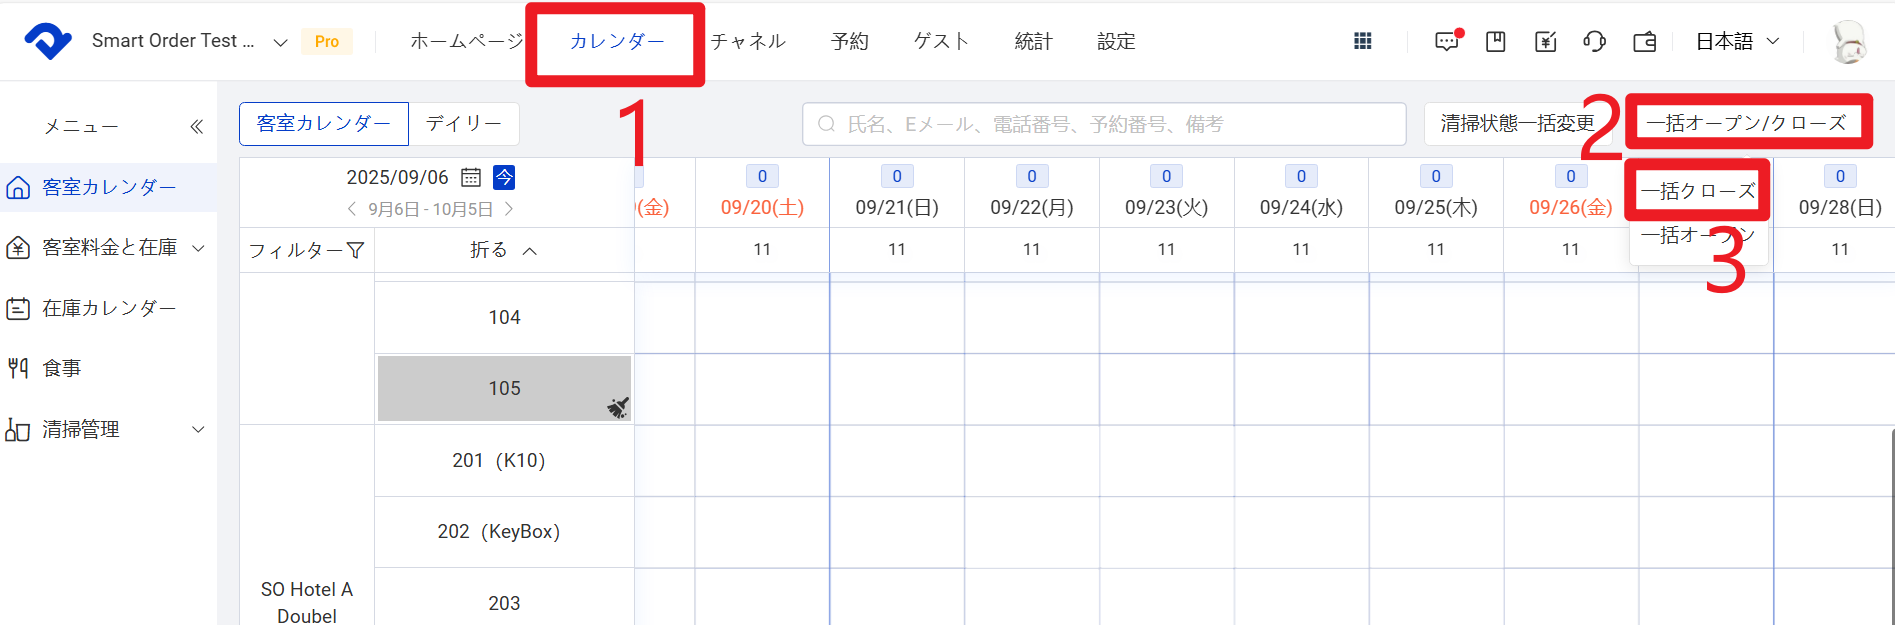
Task: Click the guest search input field
Action: coord(1104,124)
